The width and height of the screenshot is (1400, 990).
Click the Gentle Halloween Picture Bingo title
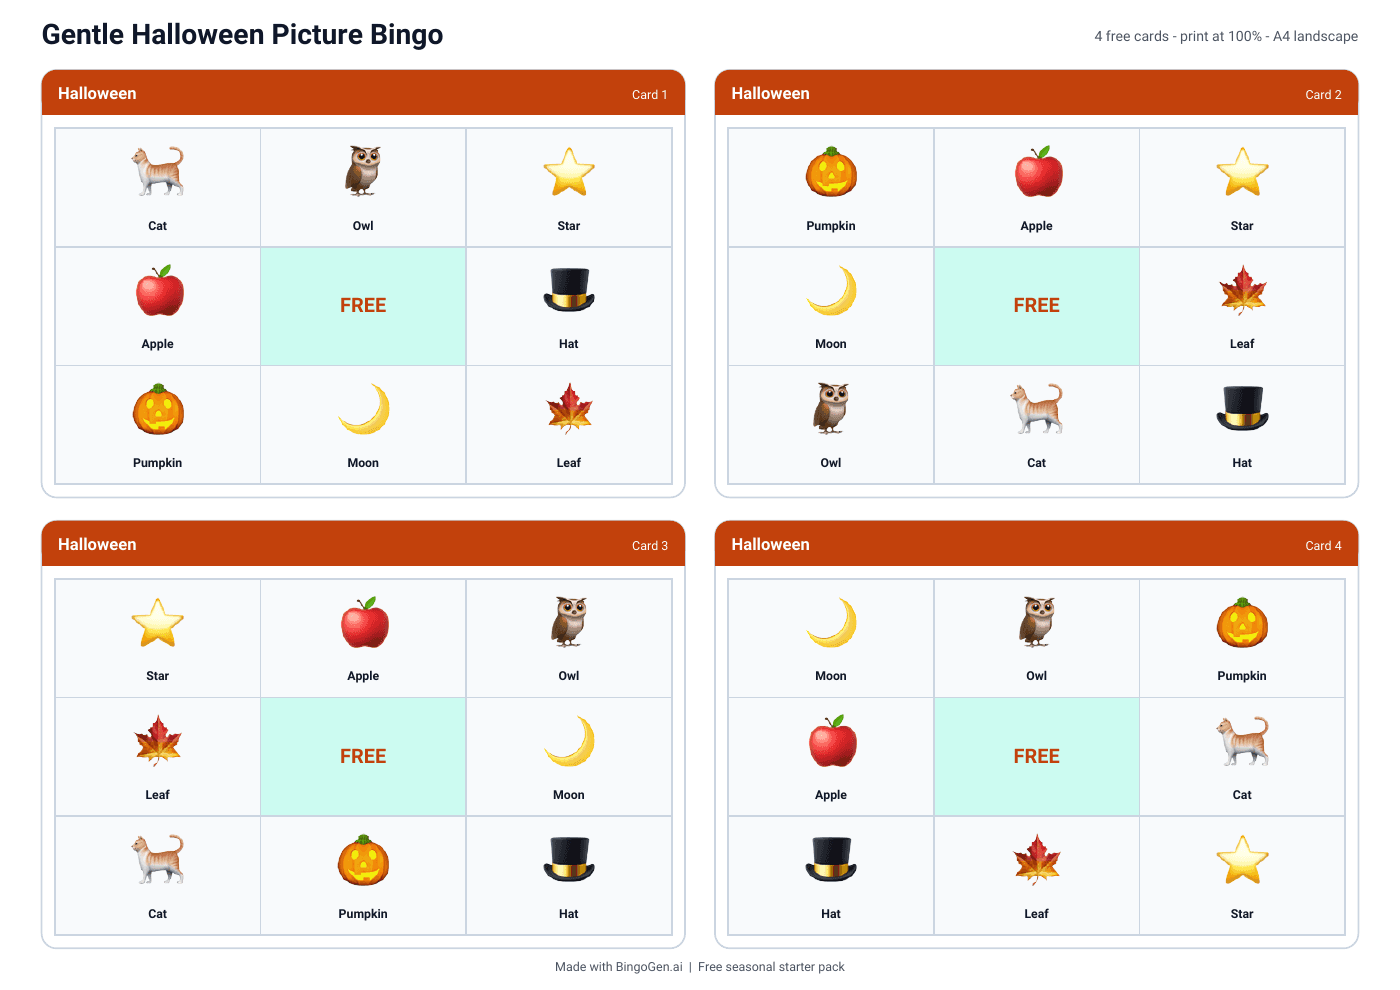[242, 34]
